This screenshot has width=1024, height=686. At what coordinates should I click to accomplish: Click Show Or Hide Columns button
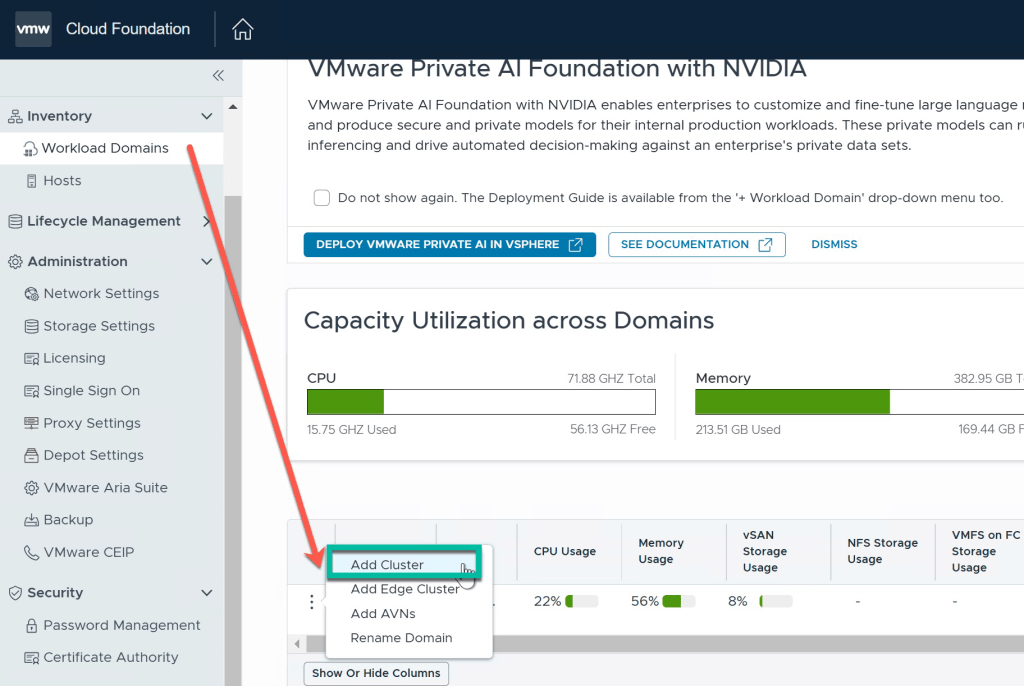click(x=376, y=673)
